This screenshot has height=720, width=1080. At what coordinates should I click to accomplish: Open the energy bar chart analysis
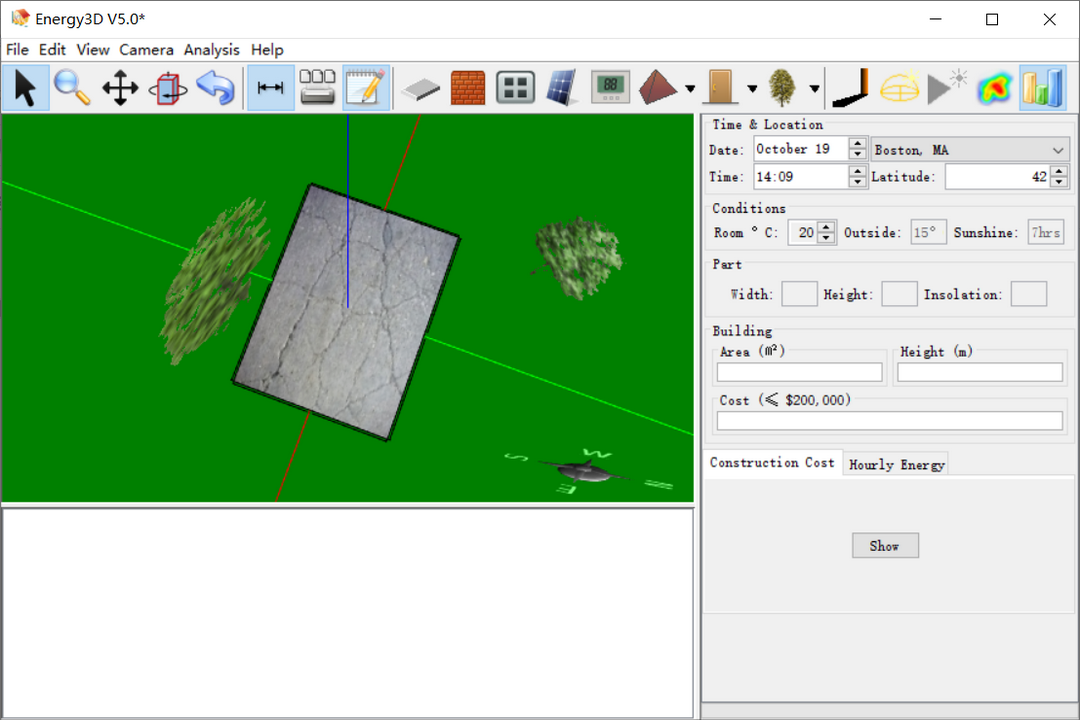1042,88
